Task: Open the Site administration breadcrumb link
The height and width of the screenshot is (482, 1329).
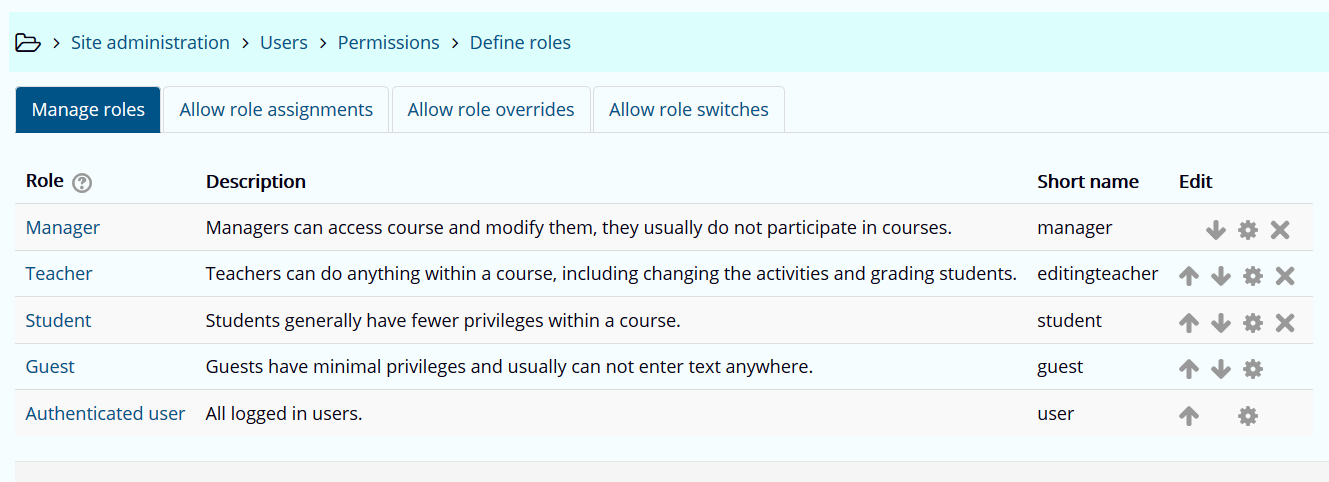Action: pyautogui.click(x=150, y=43)
